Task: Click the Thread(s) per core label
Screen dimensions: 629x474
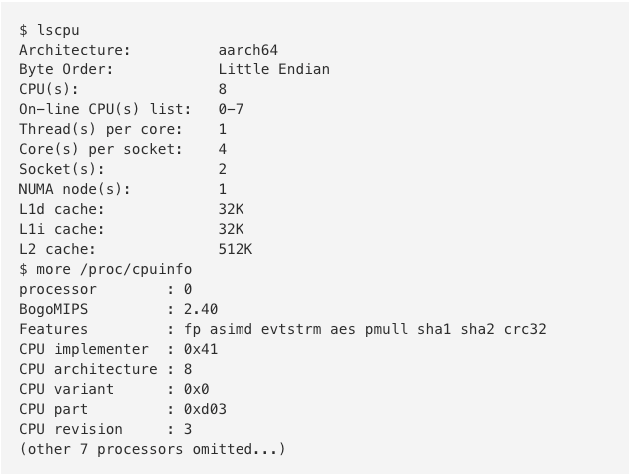Action: 100,130
